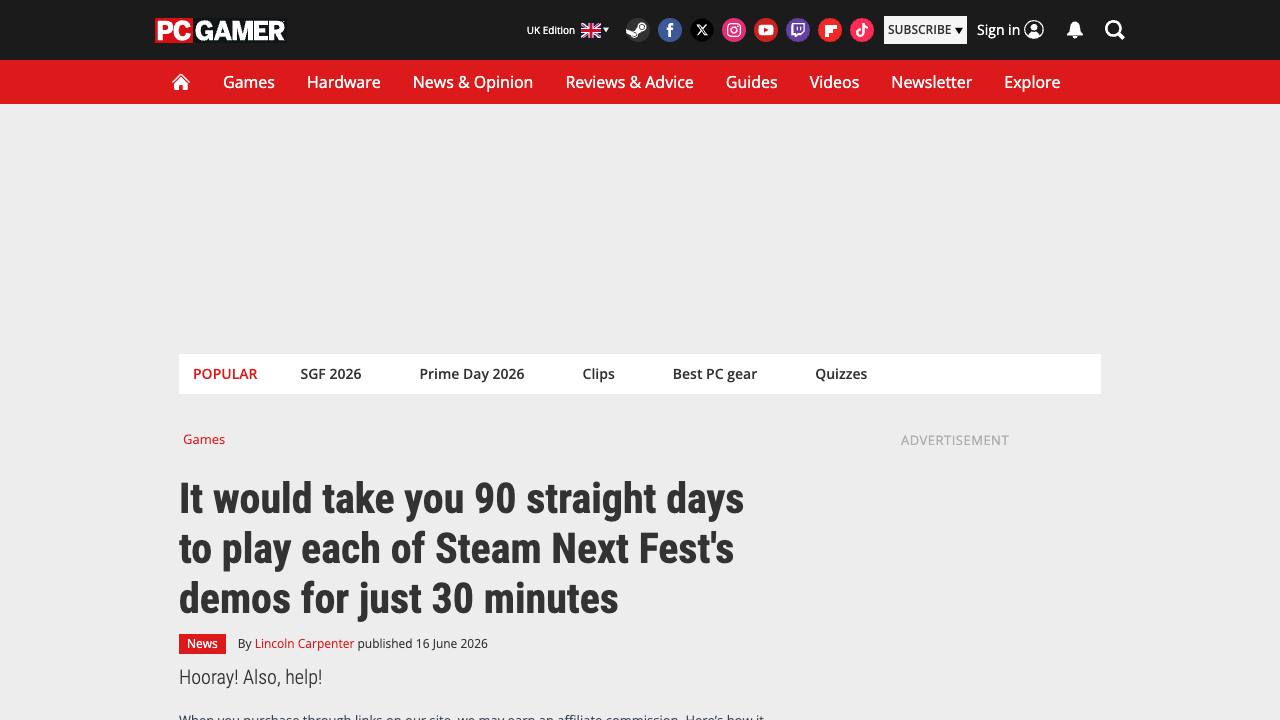Open the Clips popular link
The image size is (1280, 720).
(599, 374)
